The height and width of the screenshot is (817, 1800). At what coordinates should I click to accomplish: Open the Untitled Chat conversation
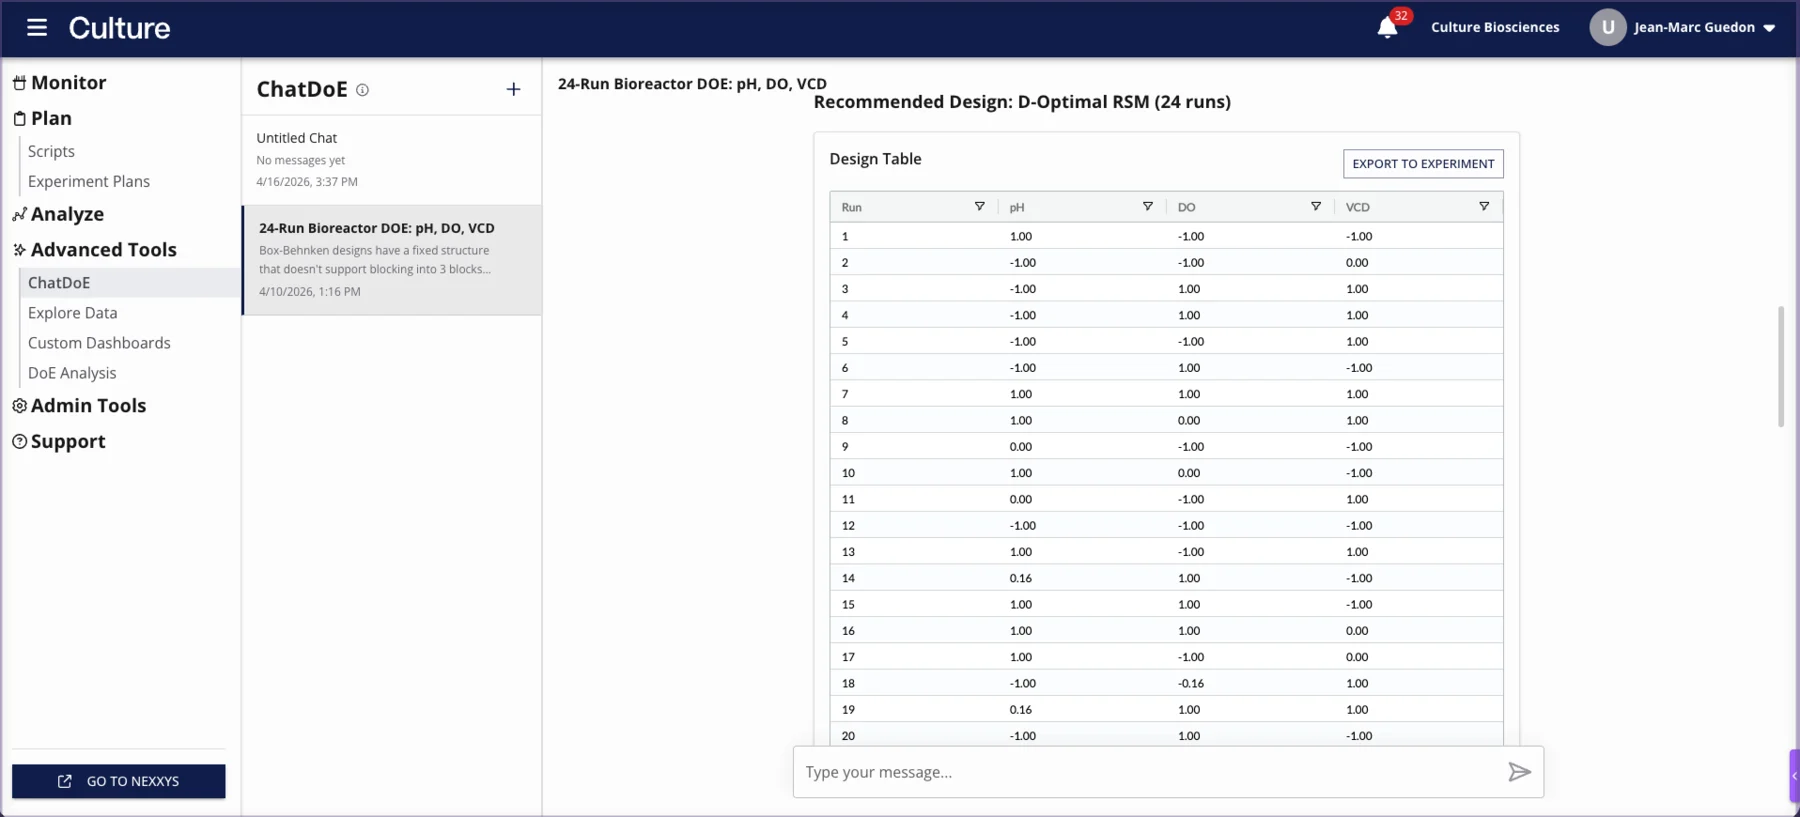(392, 160)
